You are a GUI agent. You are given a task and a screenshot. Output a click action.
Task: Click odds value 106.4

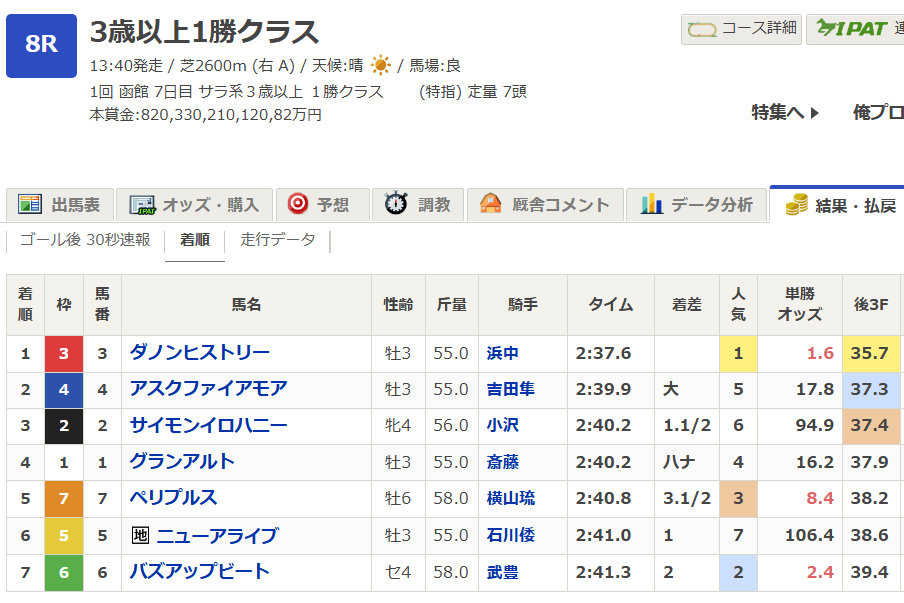tap(809, 536)
